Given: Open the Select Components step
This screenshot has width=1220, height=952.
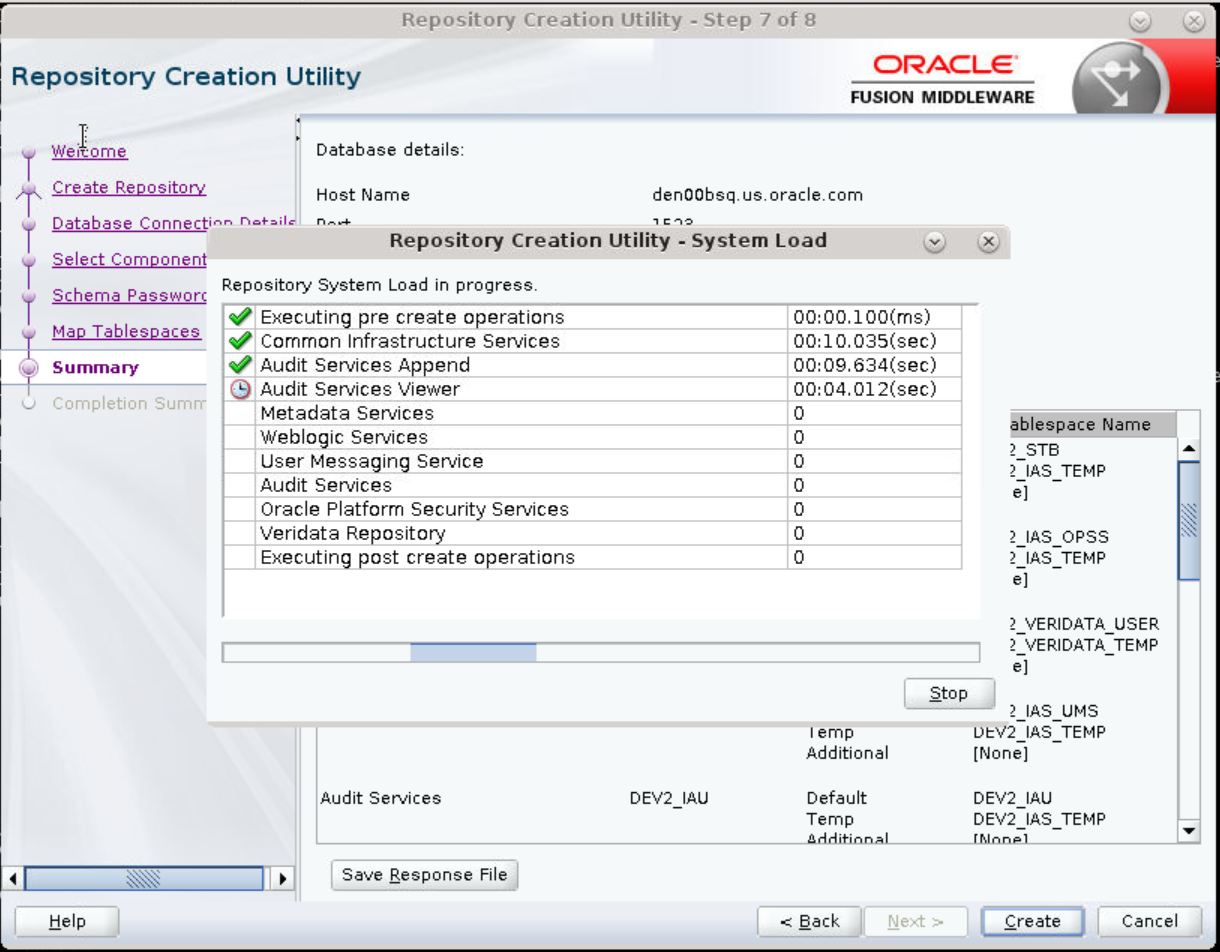Looking at the screenshot, I should click(x=129, y=259).
